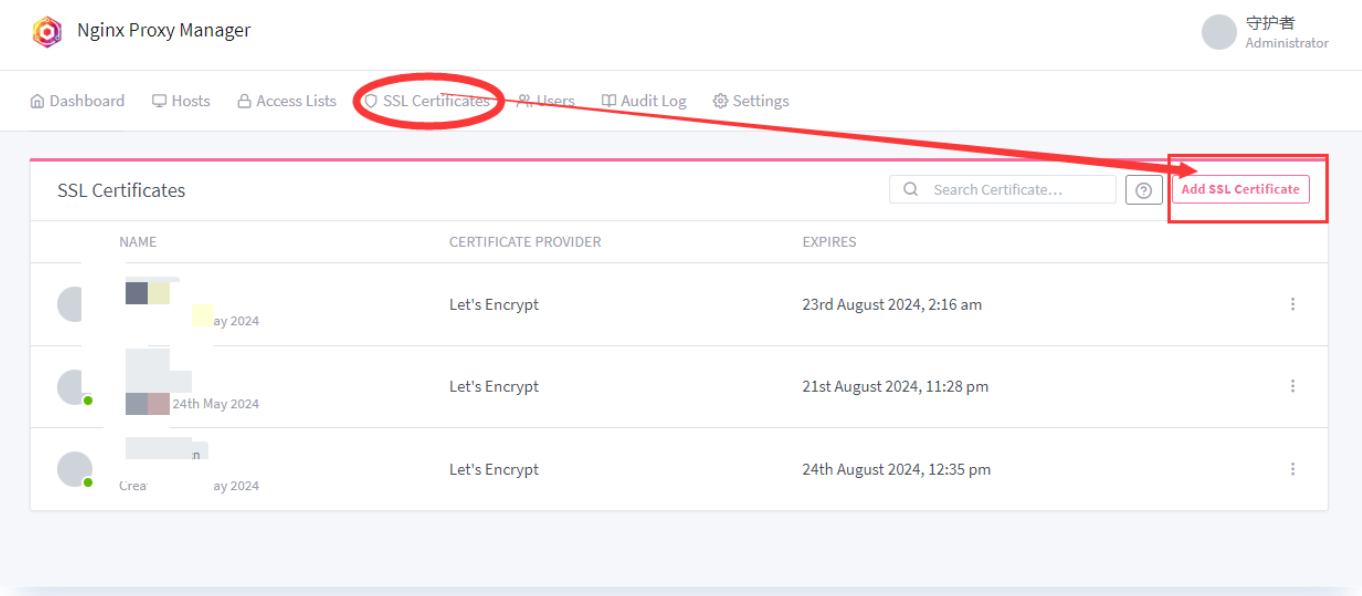This screenshot has height=596, width=1362.
Task: Click the administrator profile avatar
Action: (x=1219, y=32)
